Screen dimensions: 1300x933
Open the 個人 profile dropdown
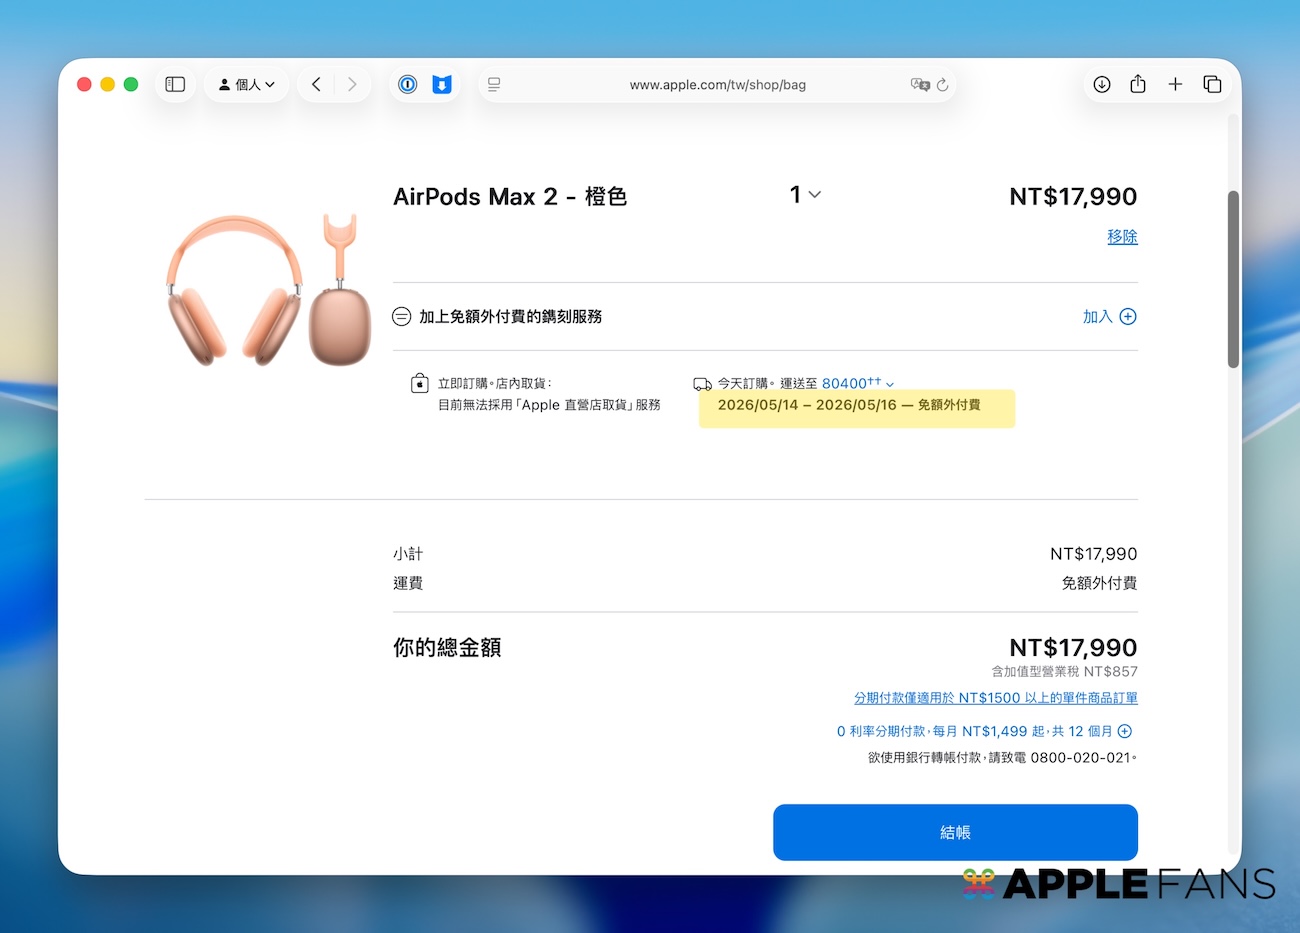click(246, 84)
